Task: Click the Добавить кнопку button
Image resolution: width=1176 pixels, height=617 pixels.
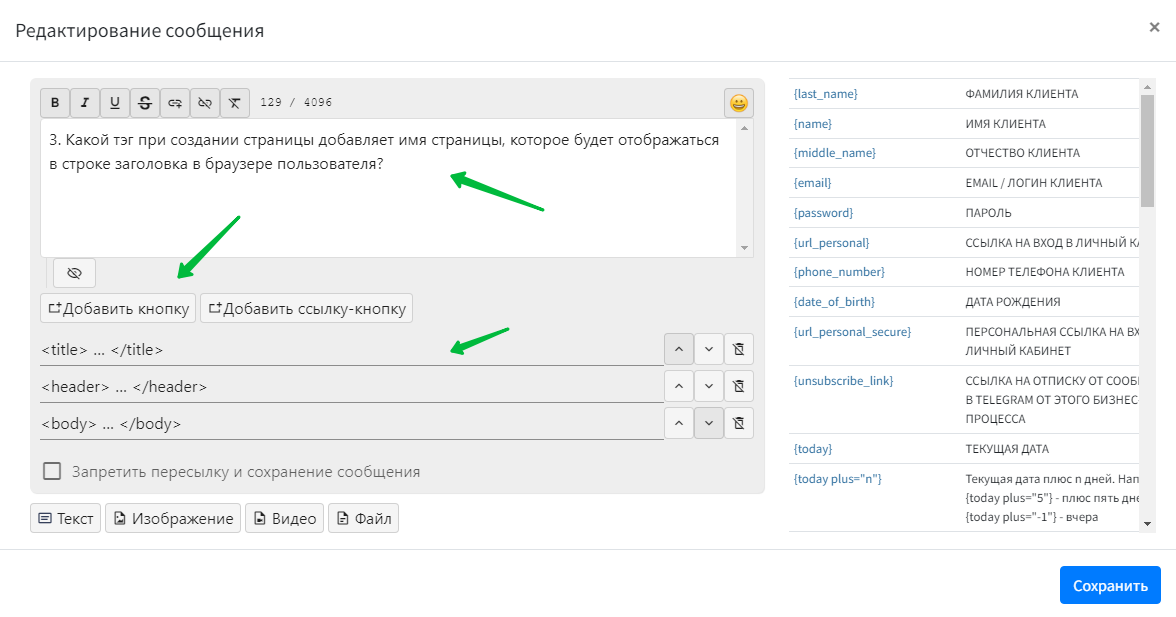Action: point(117,308)
